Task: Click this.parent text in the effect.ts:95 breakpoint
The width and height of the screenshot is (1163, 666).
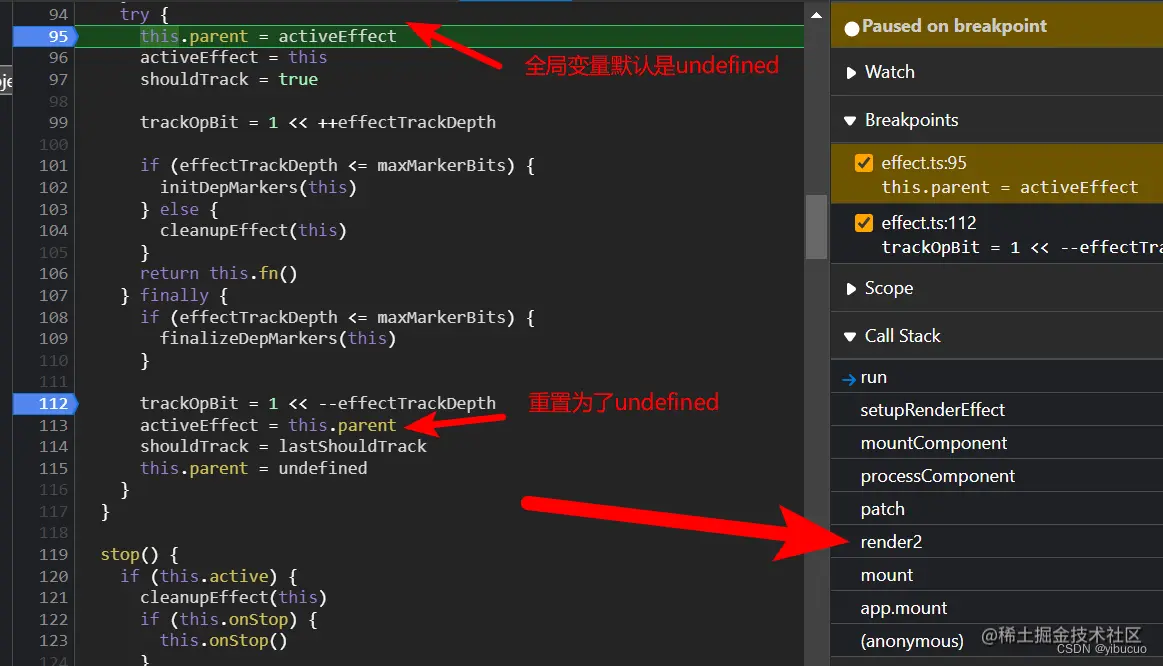Action: (935, 188)
